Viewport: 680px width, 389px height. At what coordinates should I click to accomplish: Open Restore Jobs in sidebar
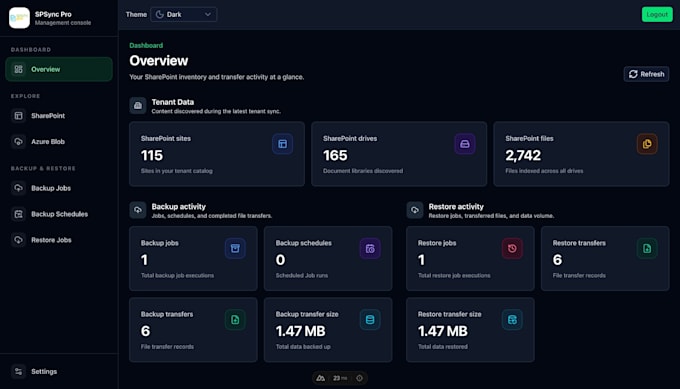[59, 240]
